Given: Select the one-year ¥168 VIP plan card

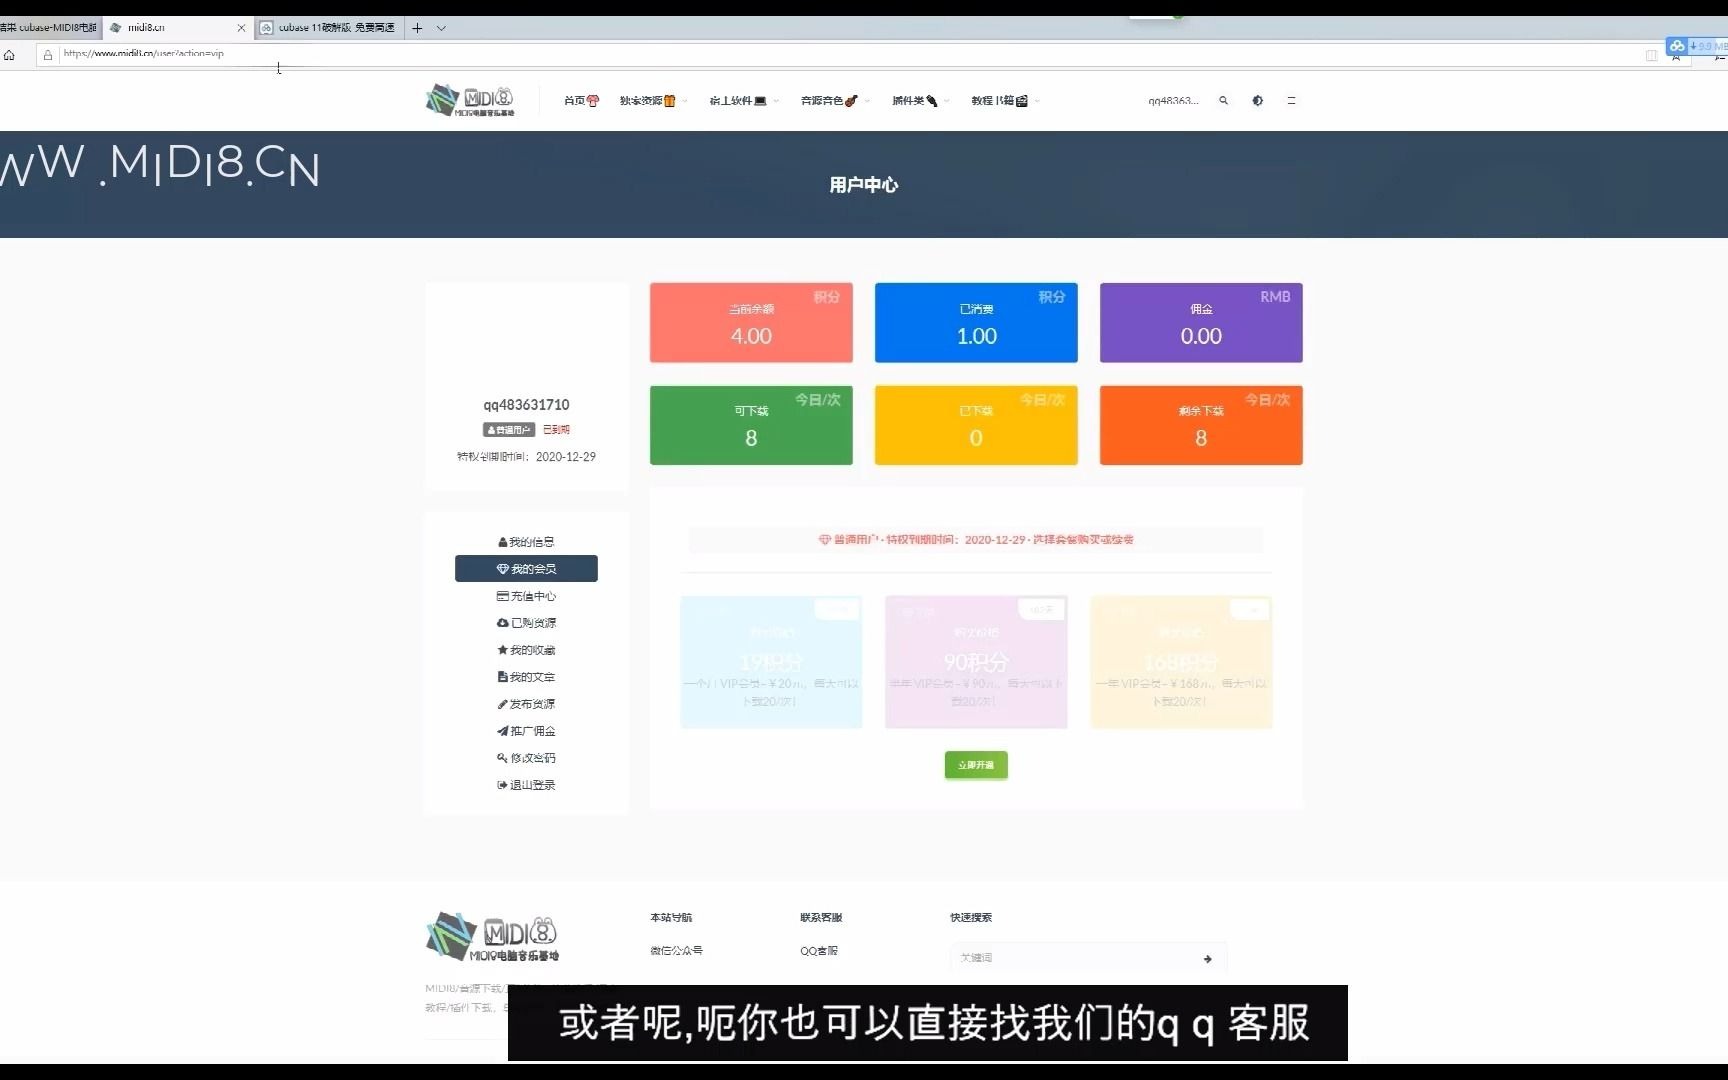Looking at the screenshot, I should [x=1181, y=662].
